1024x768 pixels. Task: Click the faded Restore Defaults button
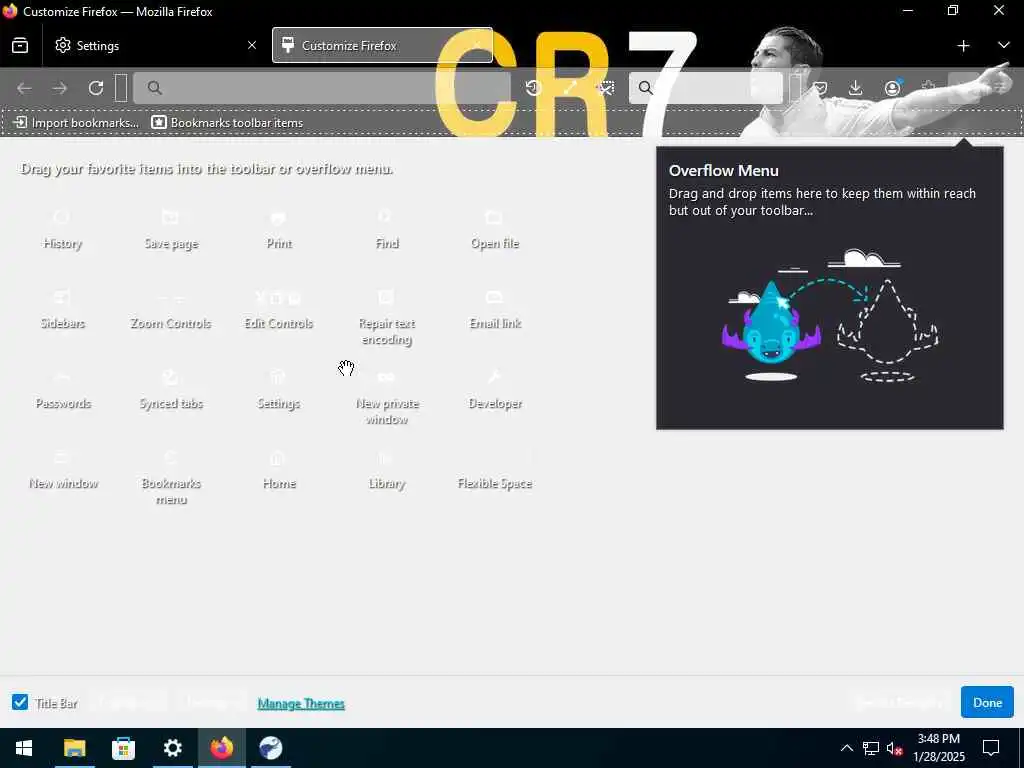coord(901,702)
